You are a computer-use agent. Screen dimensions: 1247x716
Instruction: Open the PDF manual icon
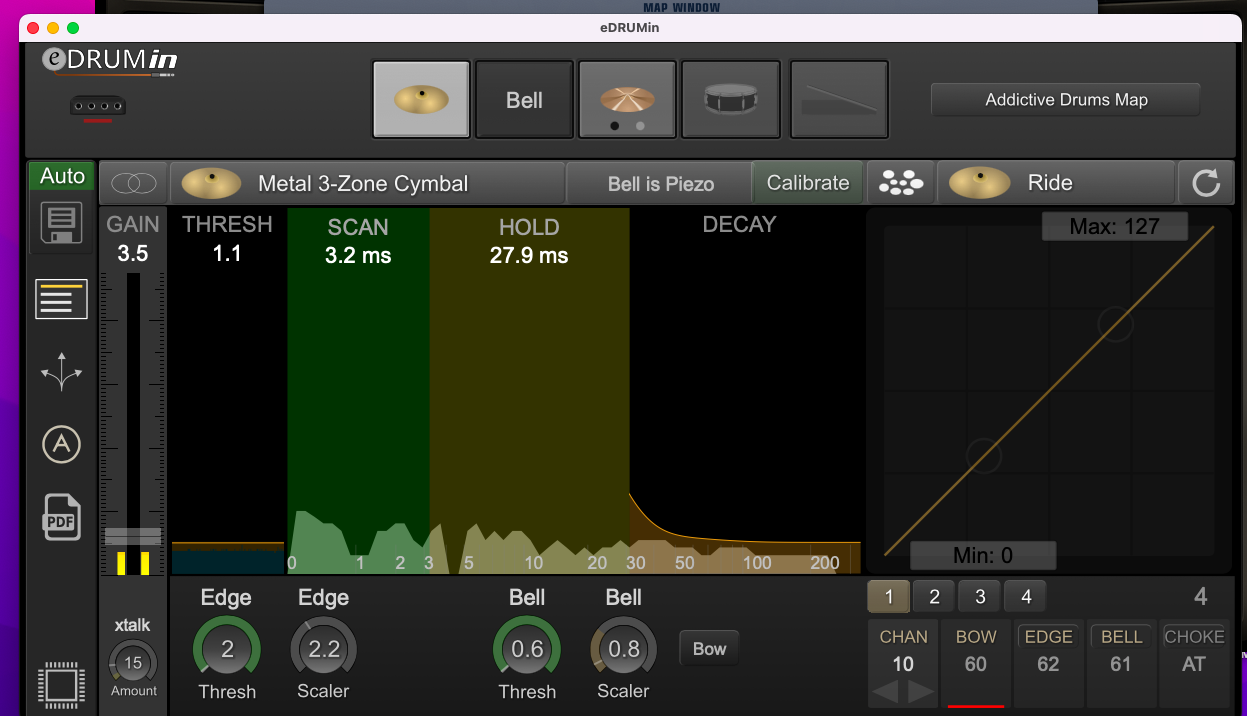(x=61, y=517)
